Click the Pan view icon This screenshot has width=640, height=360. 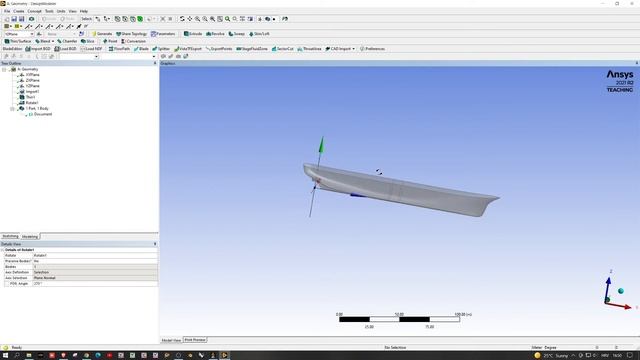click(x=190, y=19)
